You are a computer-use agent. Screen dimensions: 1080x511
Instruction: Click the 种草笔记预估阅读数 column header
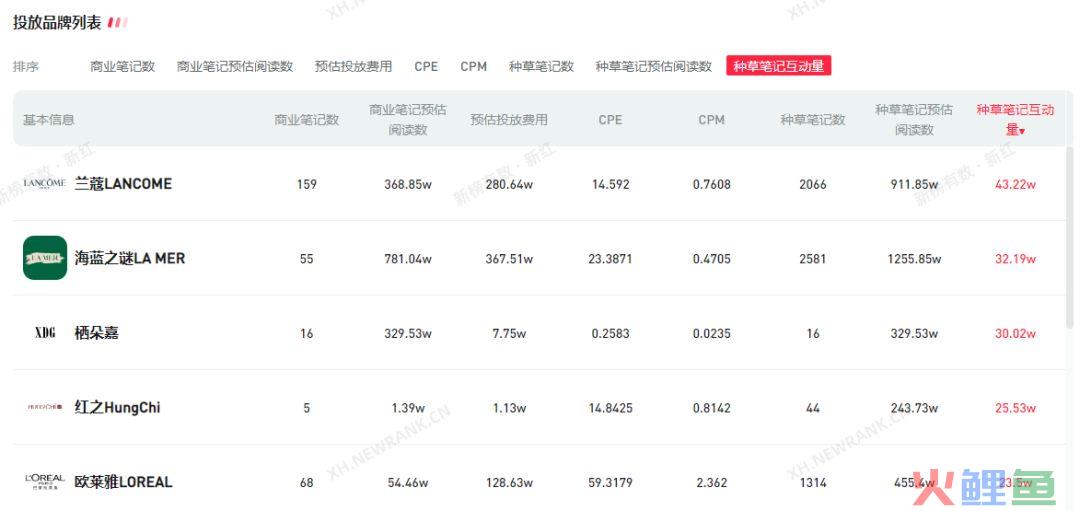click(914, 120)
